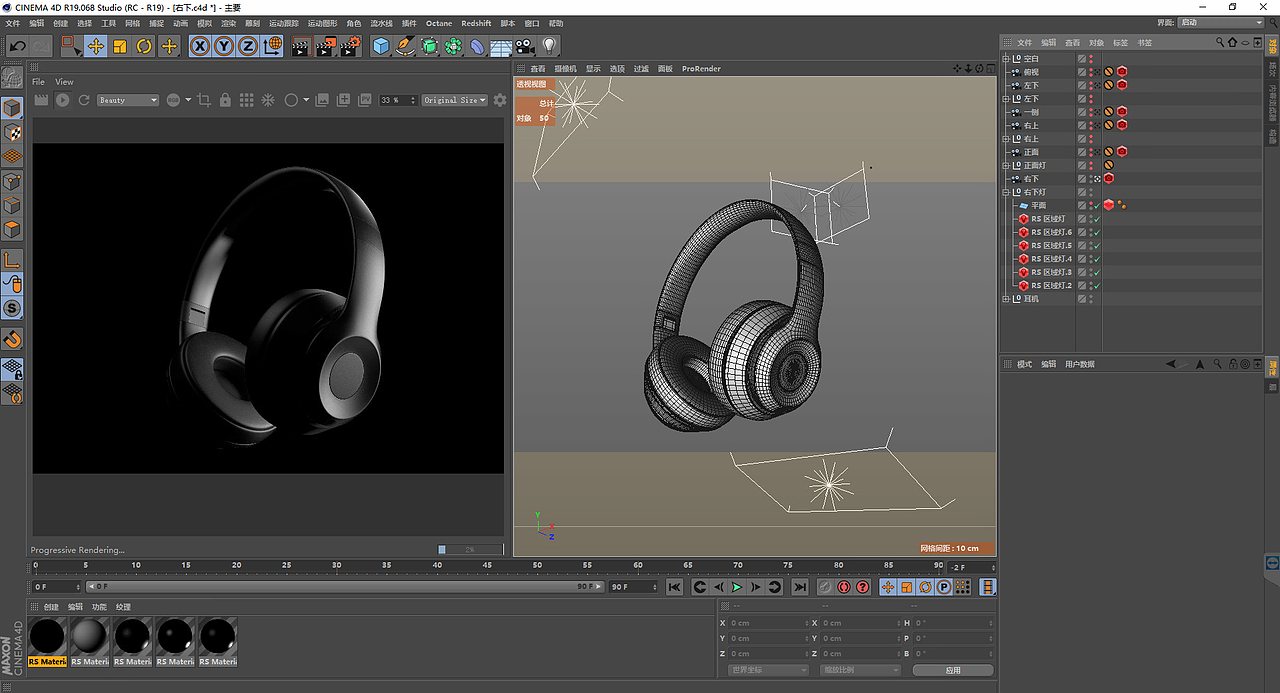Toggle RS 区域灯.2 enable checkmark
Image resolution: width=1280 pixels, height=693 pixels.
coord(1097,285)
